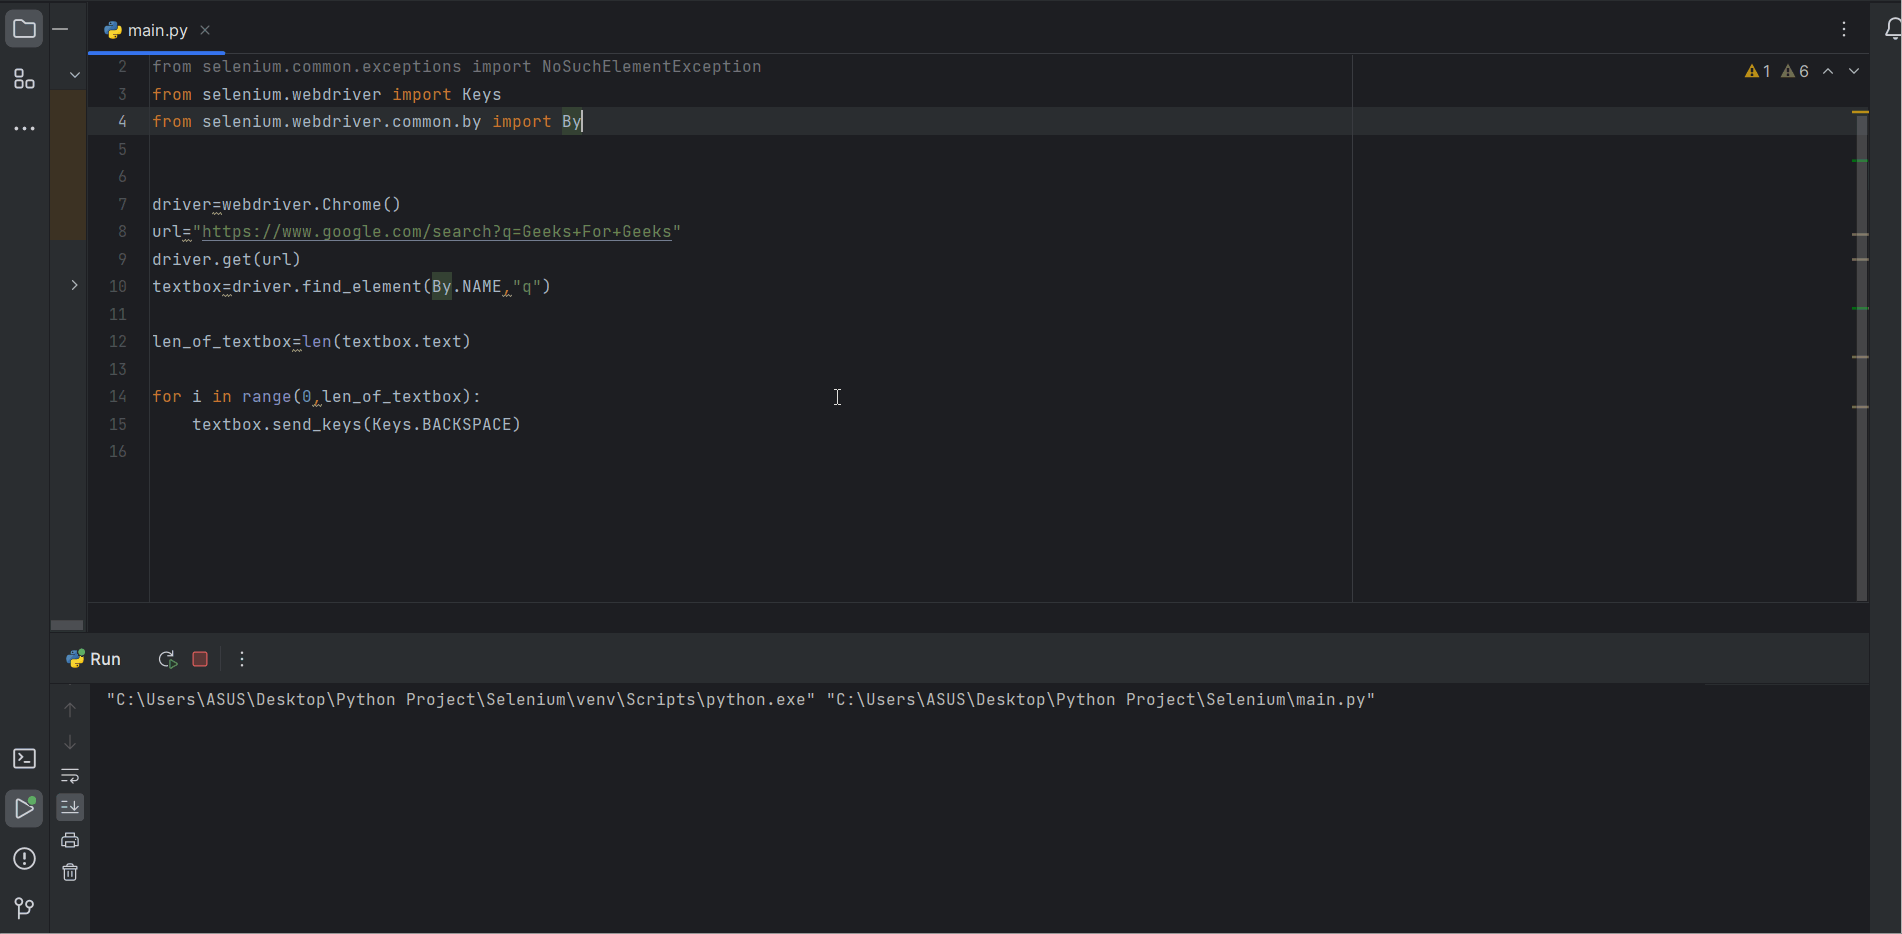This screenshot has height=934, width=1902.
Task: Open the editor options kebab menu
Action: click(1843, 29)
